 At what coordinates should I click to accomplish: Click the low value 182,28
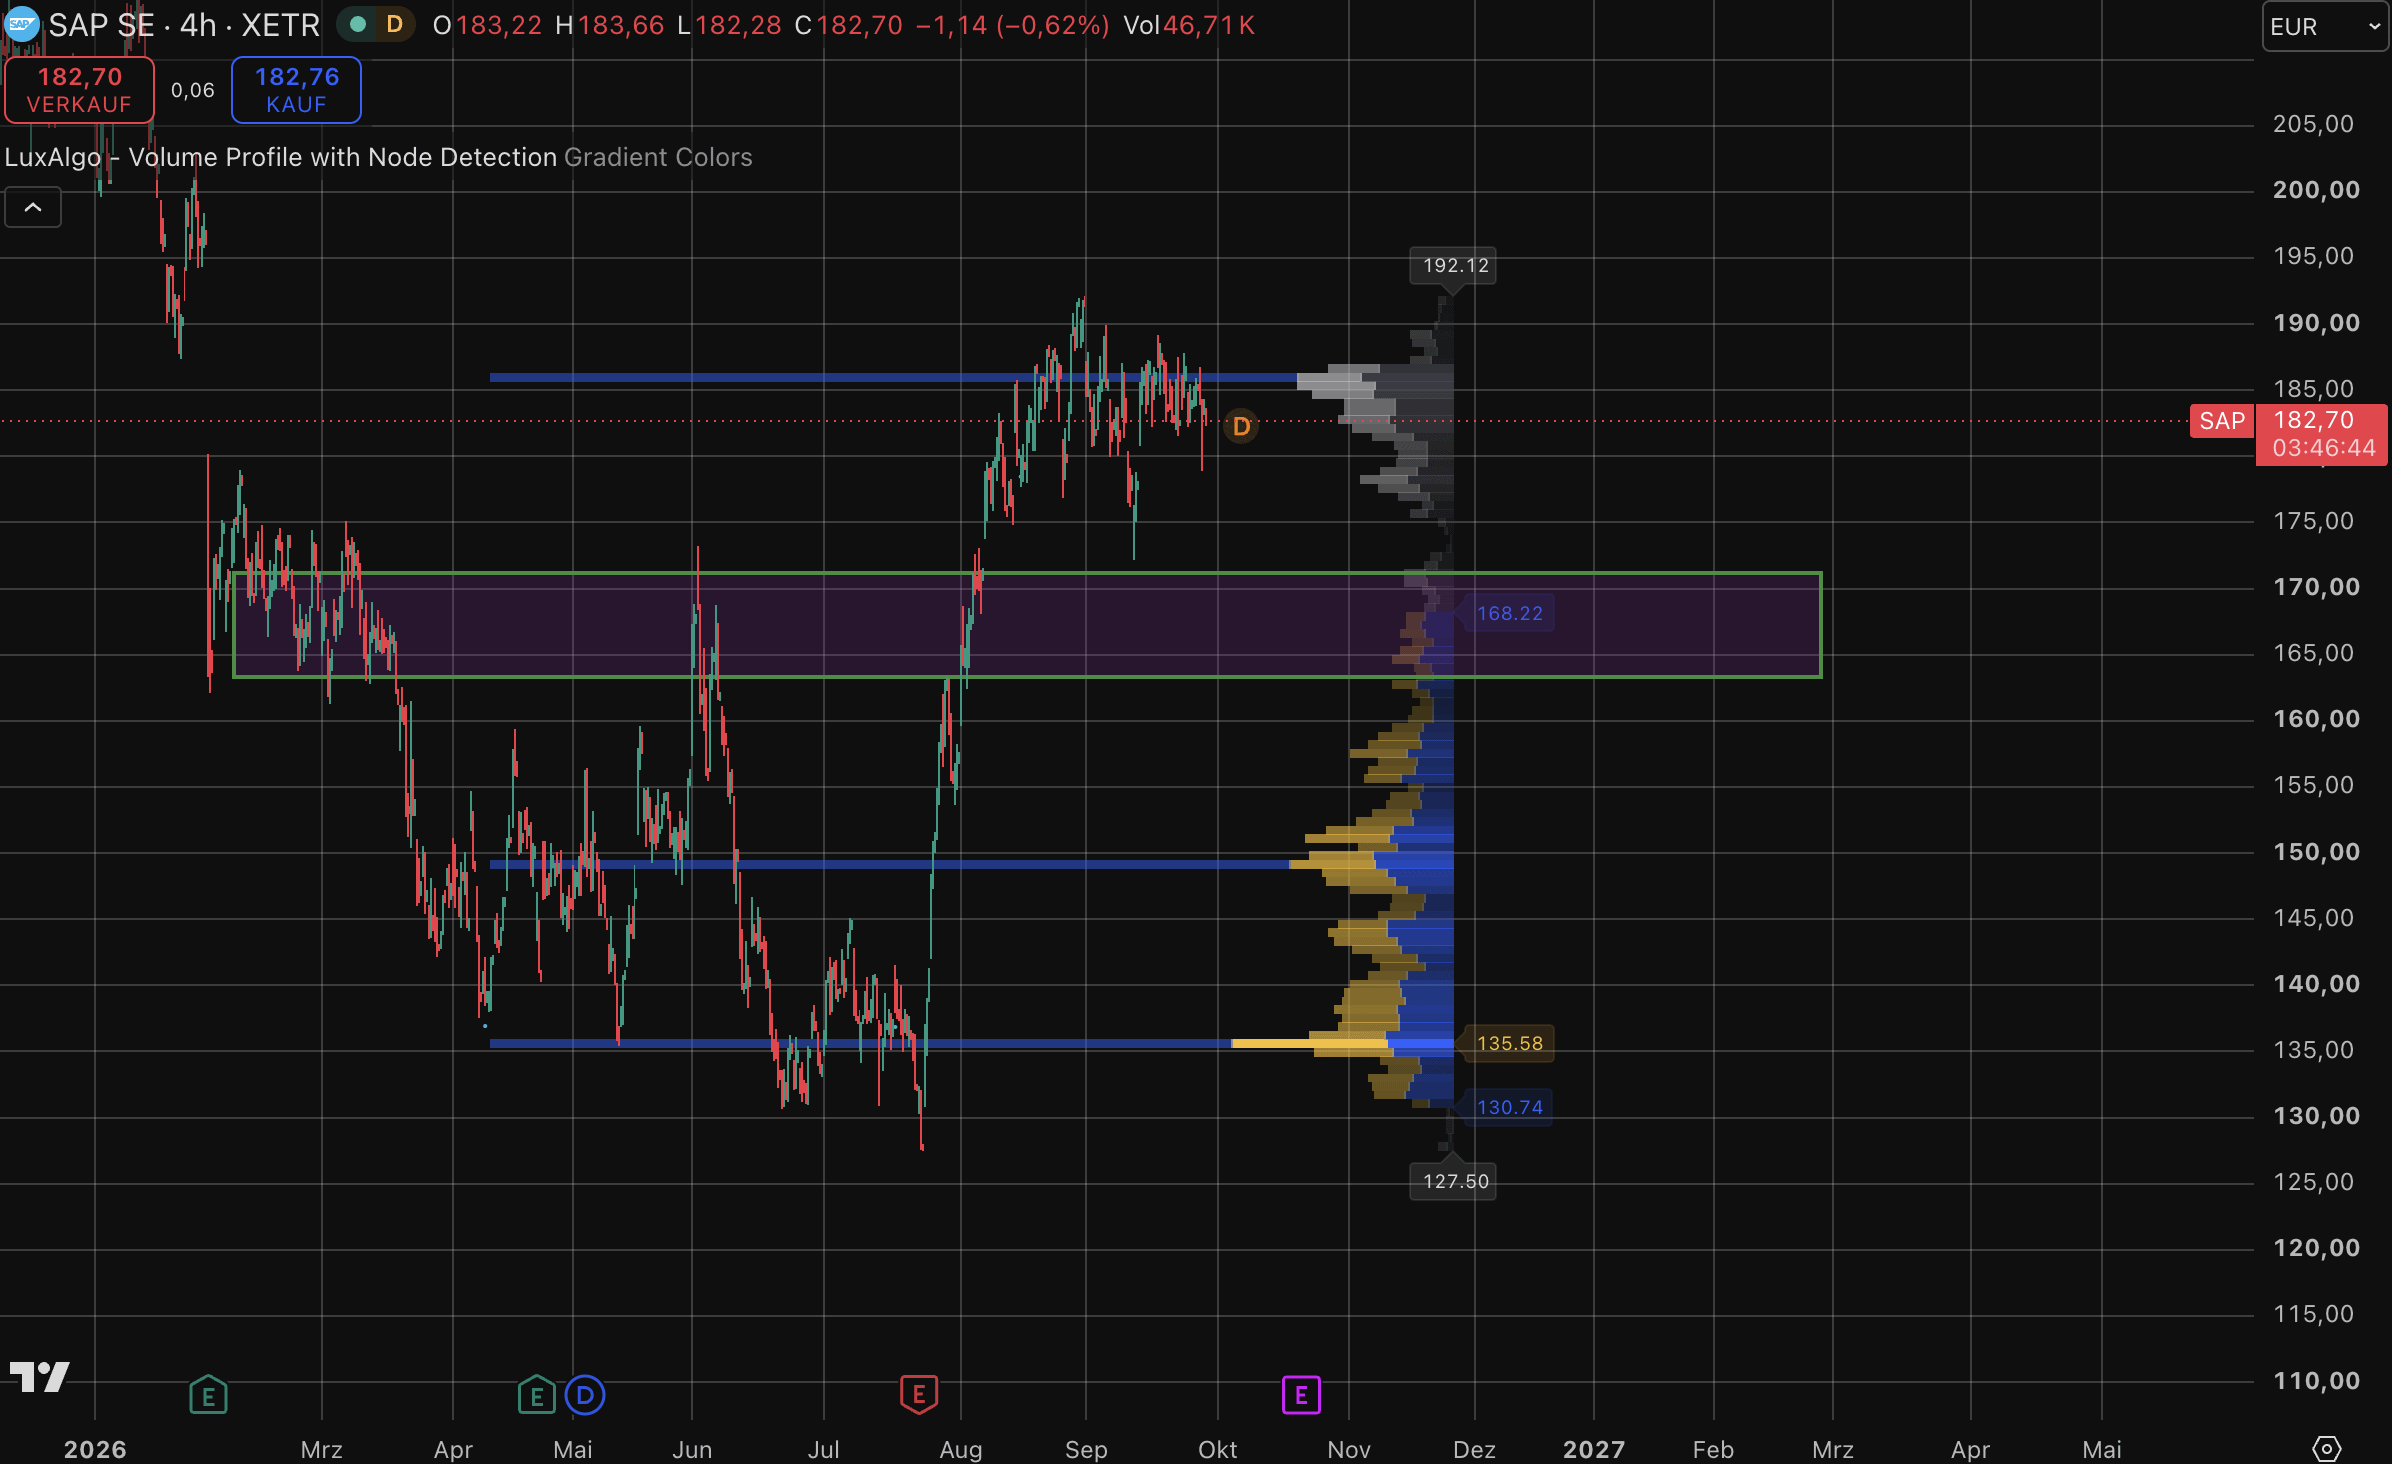click(x=738, y=25)
